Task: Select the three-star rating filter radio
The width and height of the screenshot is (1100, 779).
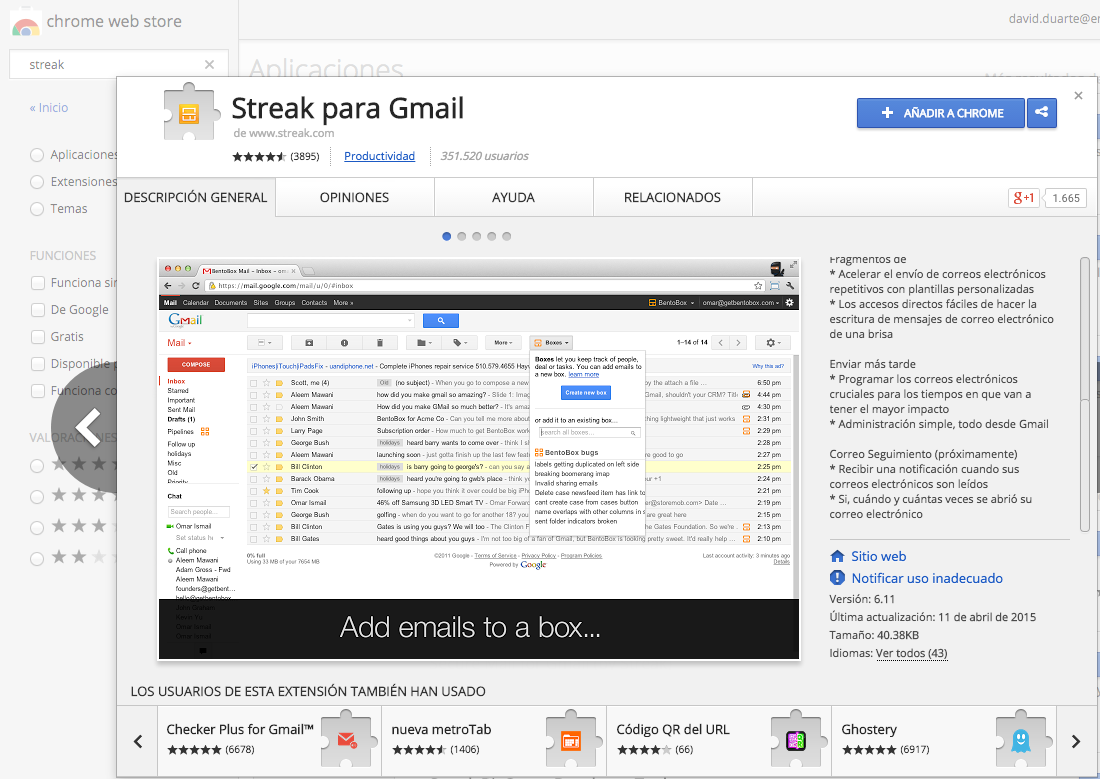Action: (37, 527)
